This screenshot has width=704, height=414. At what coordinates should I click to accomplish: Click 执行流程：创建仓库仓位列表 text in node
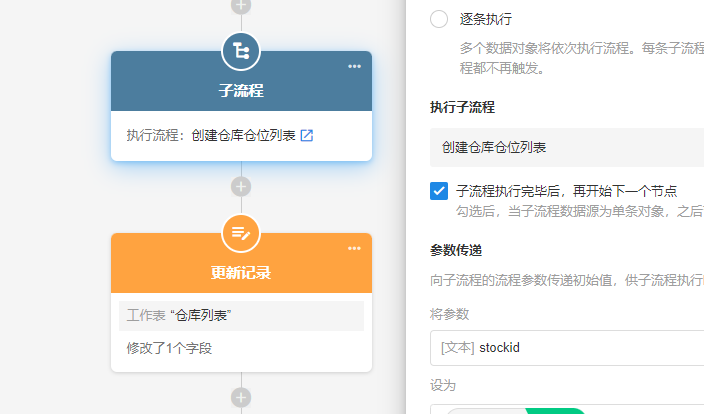[210, 135]
